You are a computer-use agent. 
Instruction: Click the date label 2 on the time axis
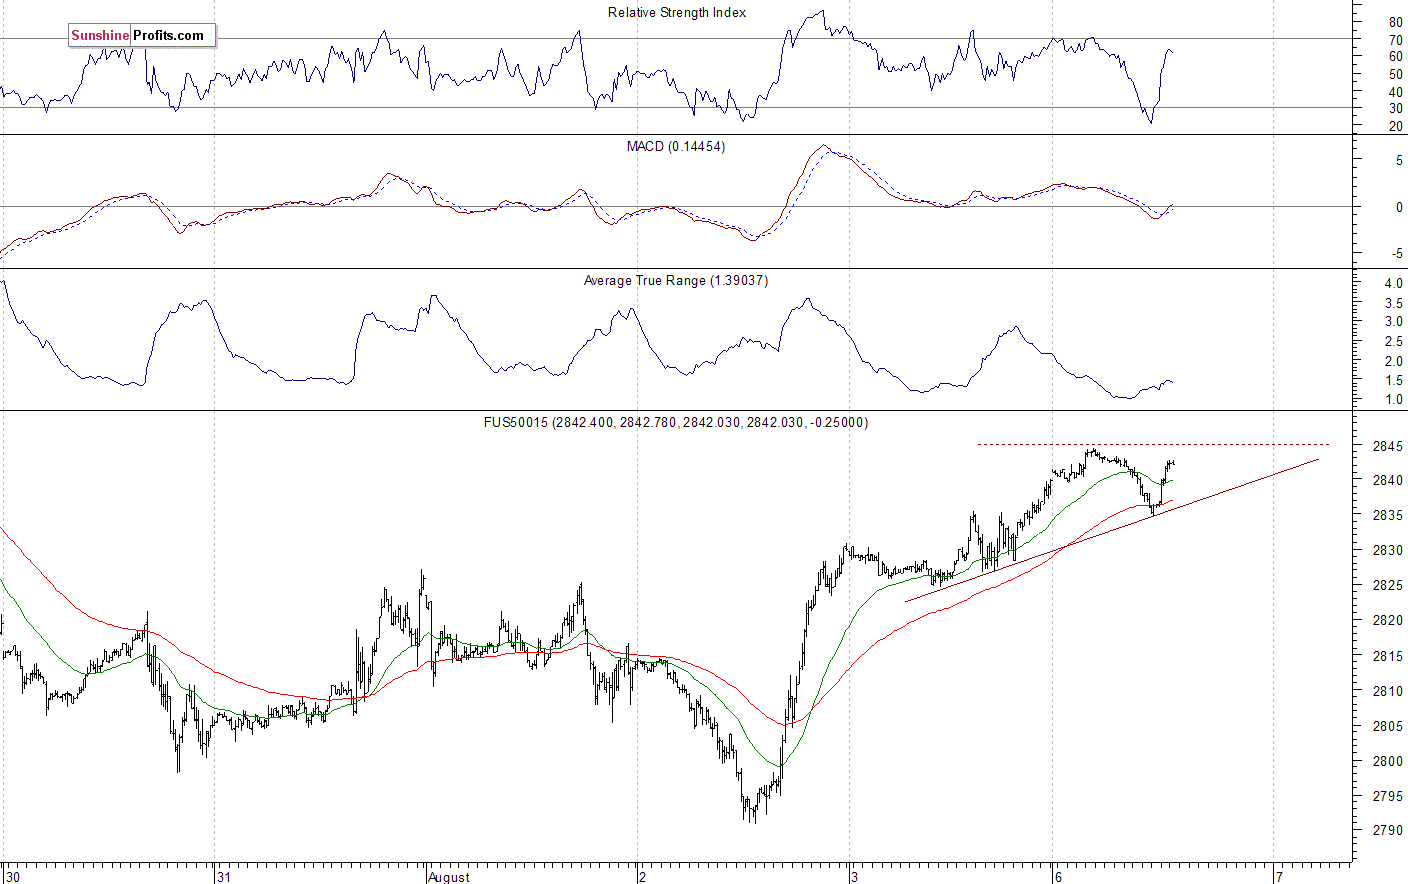pos(643,877)
